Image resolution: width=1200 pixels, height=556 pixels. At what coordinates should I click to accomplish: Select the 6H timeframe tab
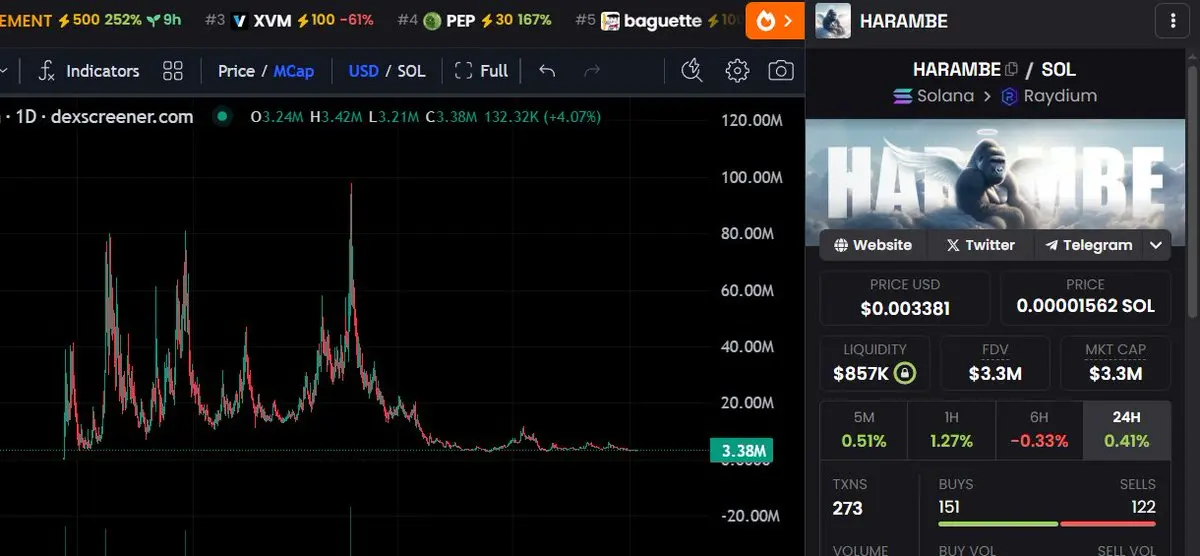[1039, 429]
